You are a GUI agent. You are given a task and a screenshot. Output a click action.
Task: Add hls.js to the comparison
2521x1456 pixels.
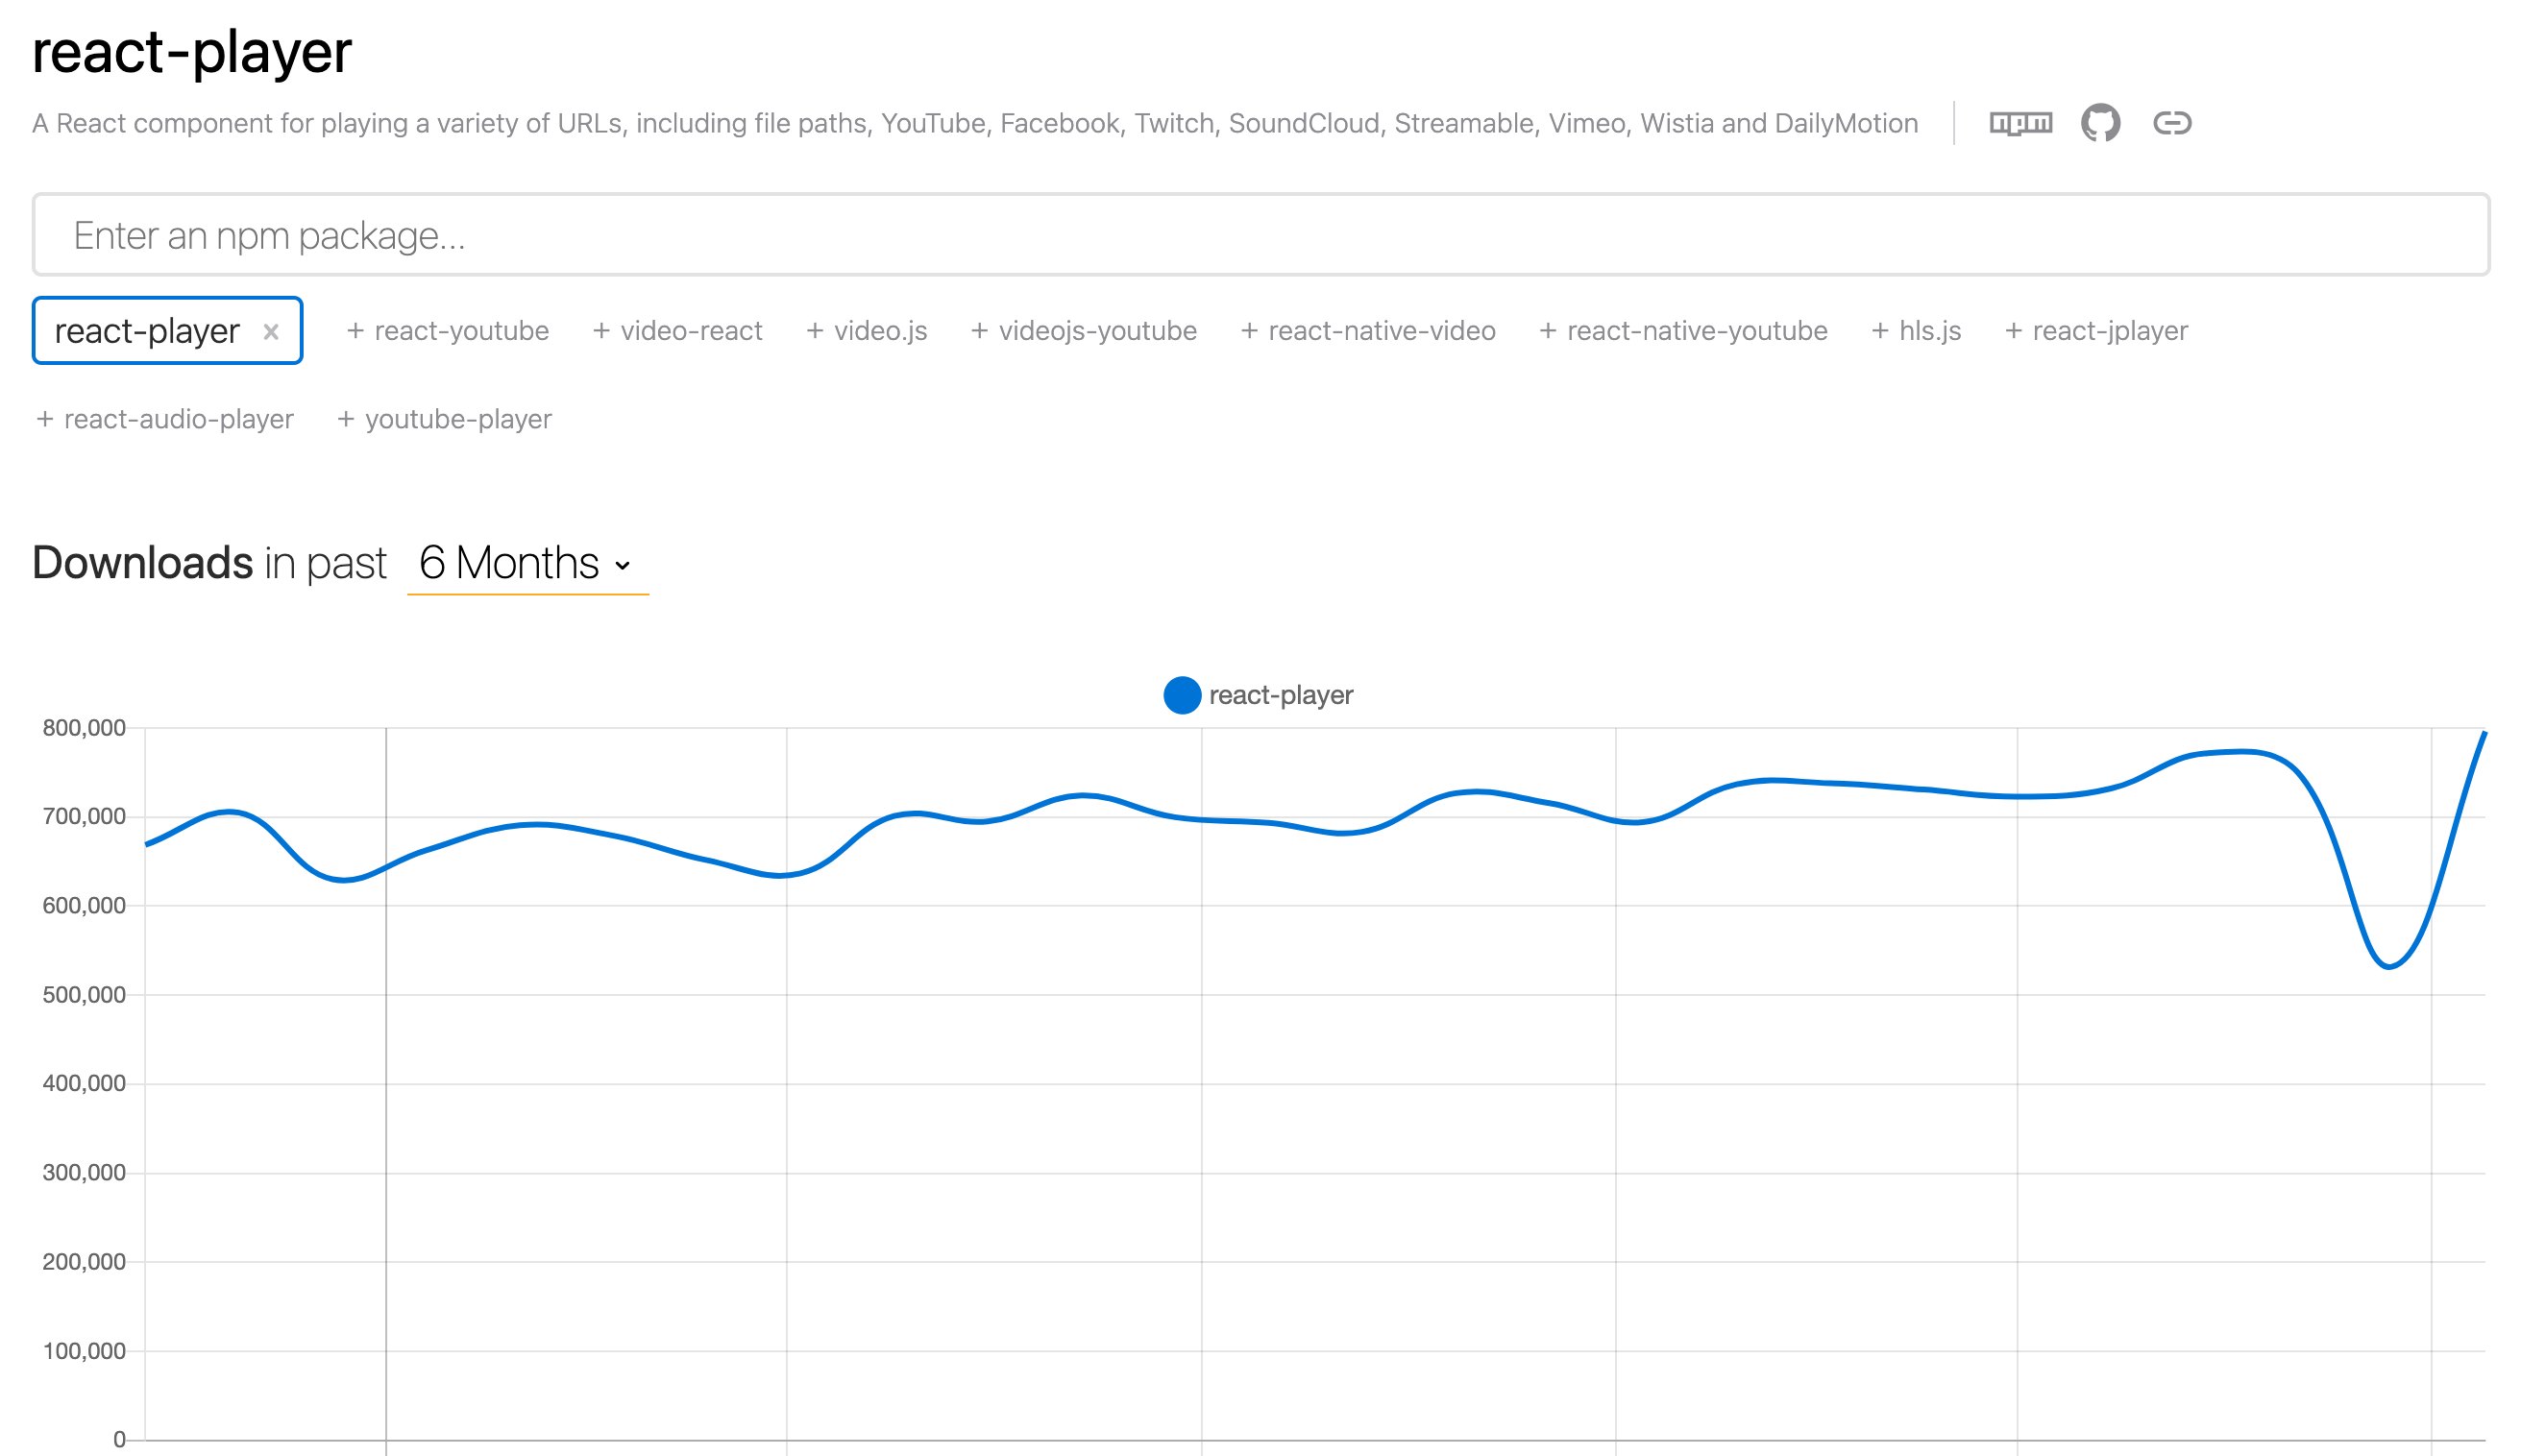pos(1915,331)
